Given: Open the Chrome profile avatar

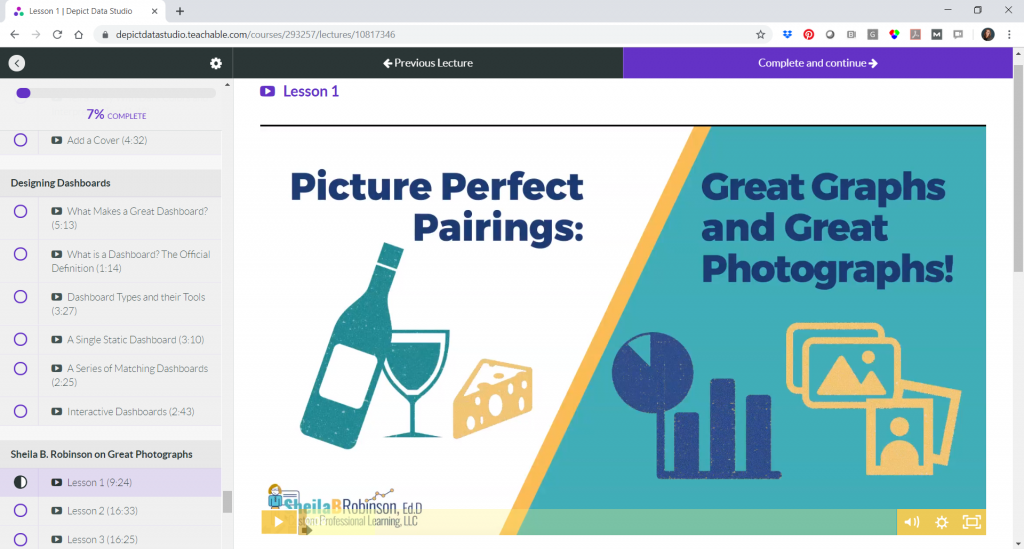Looking at the screenshot, I should (x=987, y=35).
